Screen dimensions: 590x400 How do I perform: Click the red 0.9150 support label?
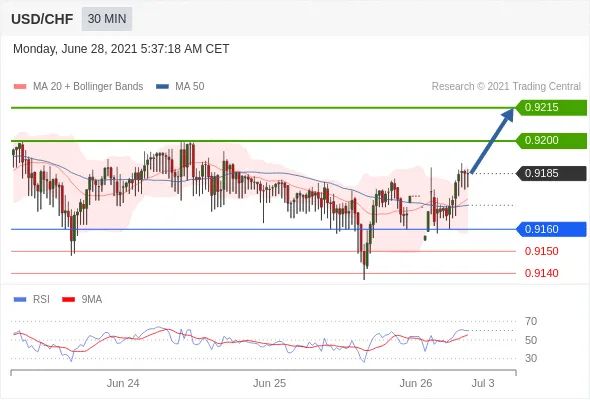pyautogui.click(x=541, y=251)
